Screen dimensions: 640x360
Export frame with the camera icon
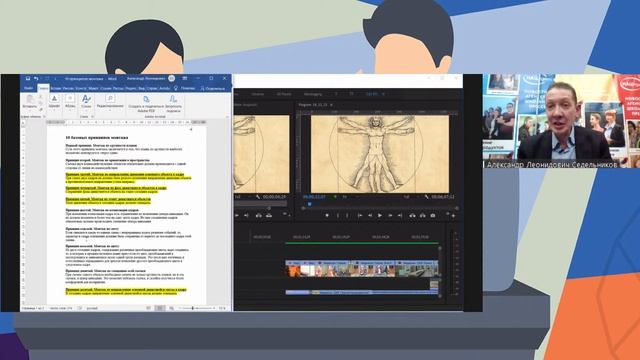[433, 216]
